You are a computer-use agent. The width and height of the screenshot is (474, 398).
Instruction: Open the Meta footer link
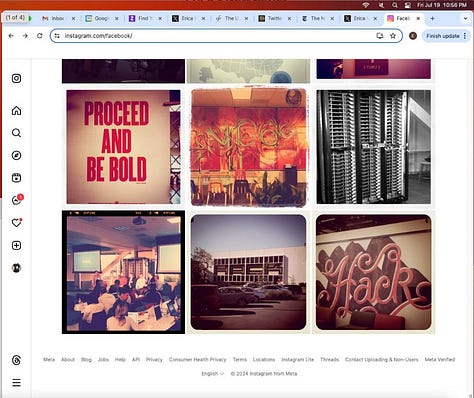(x=49, y=359)
